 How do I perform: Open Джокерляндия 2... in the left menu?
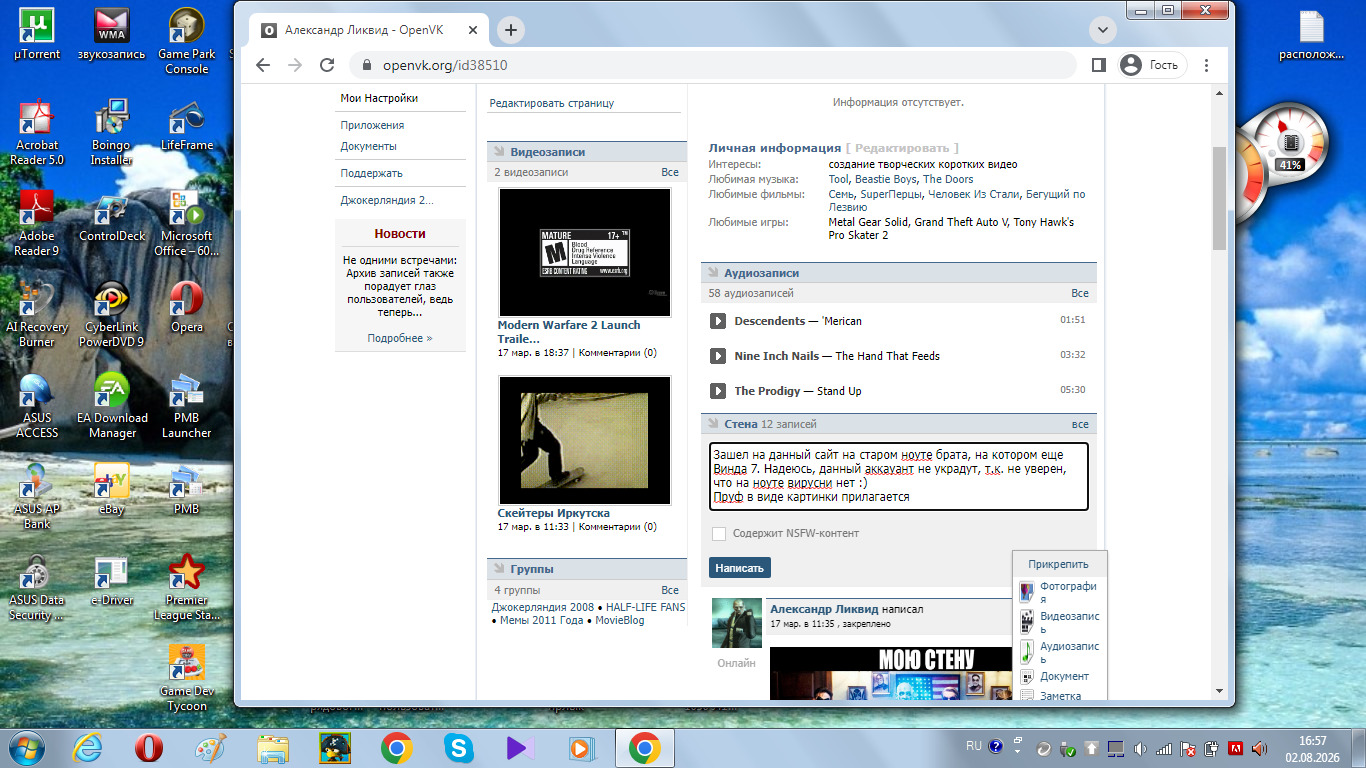(387, 200)
